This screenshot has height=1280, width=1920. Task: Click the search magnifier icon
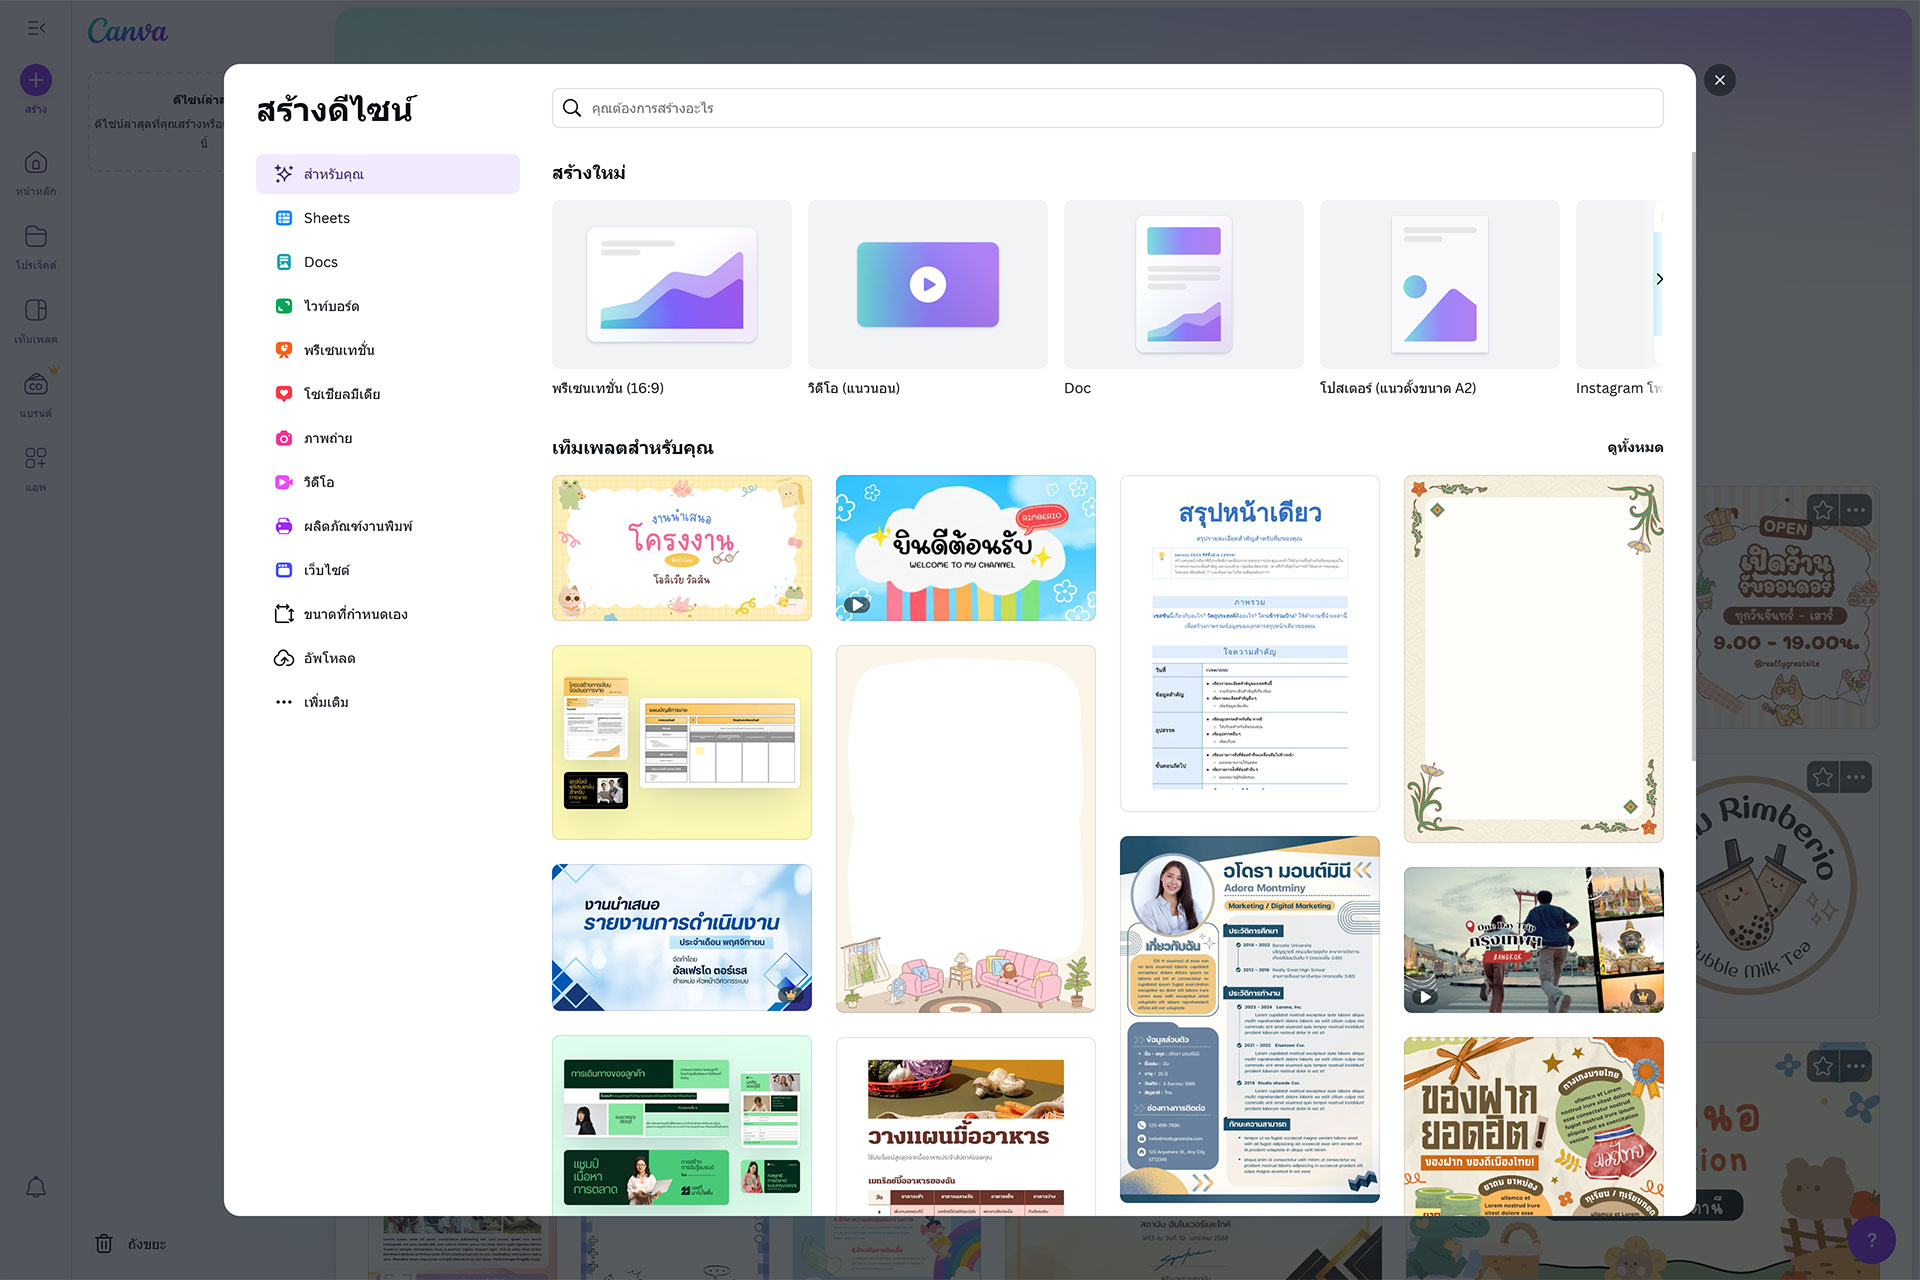click(572, 108)
